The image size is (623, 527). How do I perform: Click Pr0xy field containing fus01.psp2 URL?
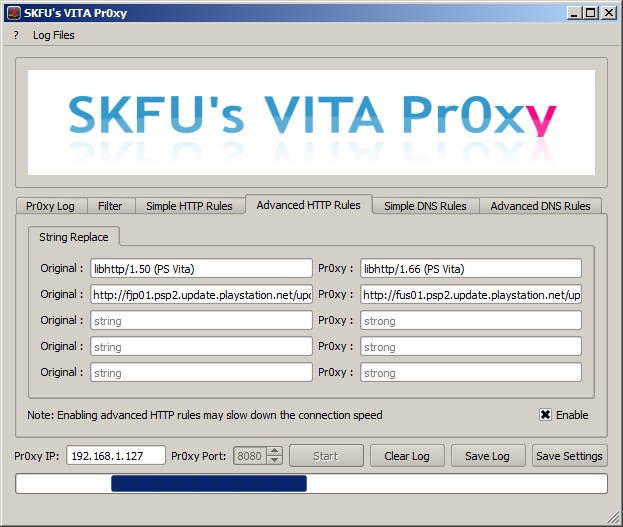(x=471, y=294)
